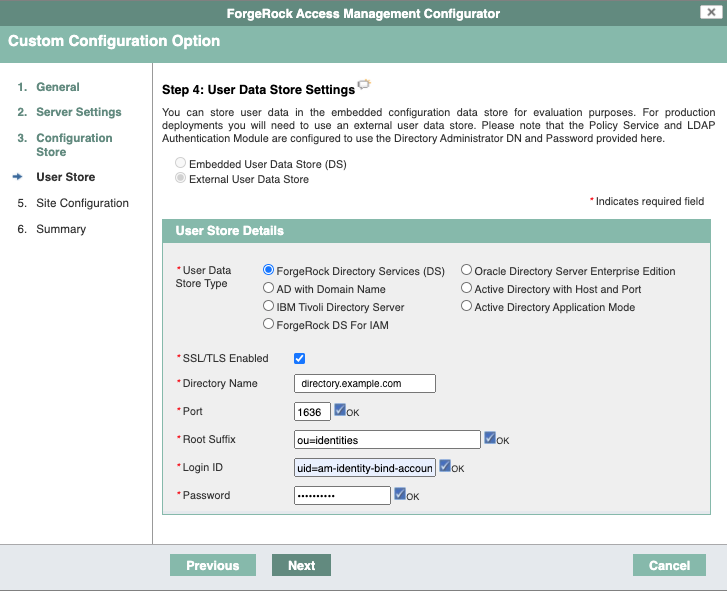Click the OK validation checkmark next to Port
The width and height of the screenshot is (727, 591).
[x=340, y=410]
